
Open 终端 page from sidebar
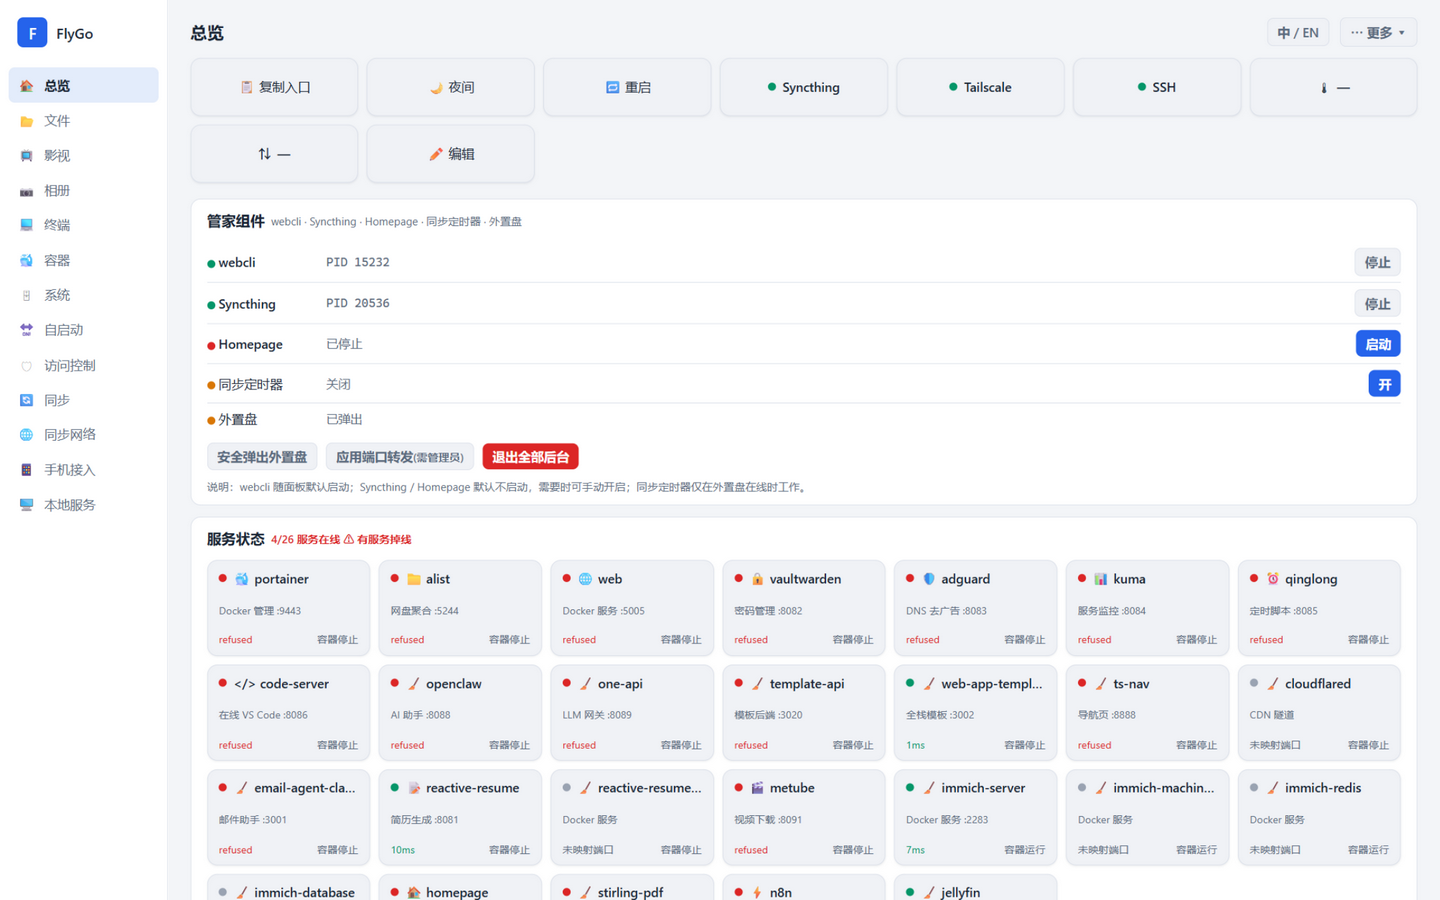click(x=84, y=226)
